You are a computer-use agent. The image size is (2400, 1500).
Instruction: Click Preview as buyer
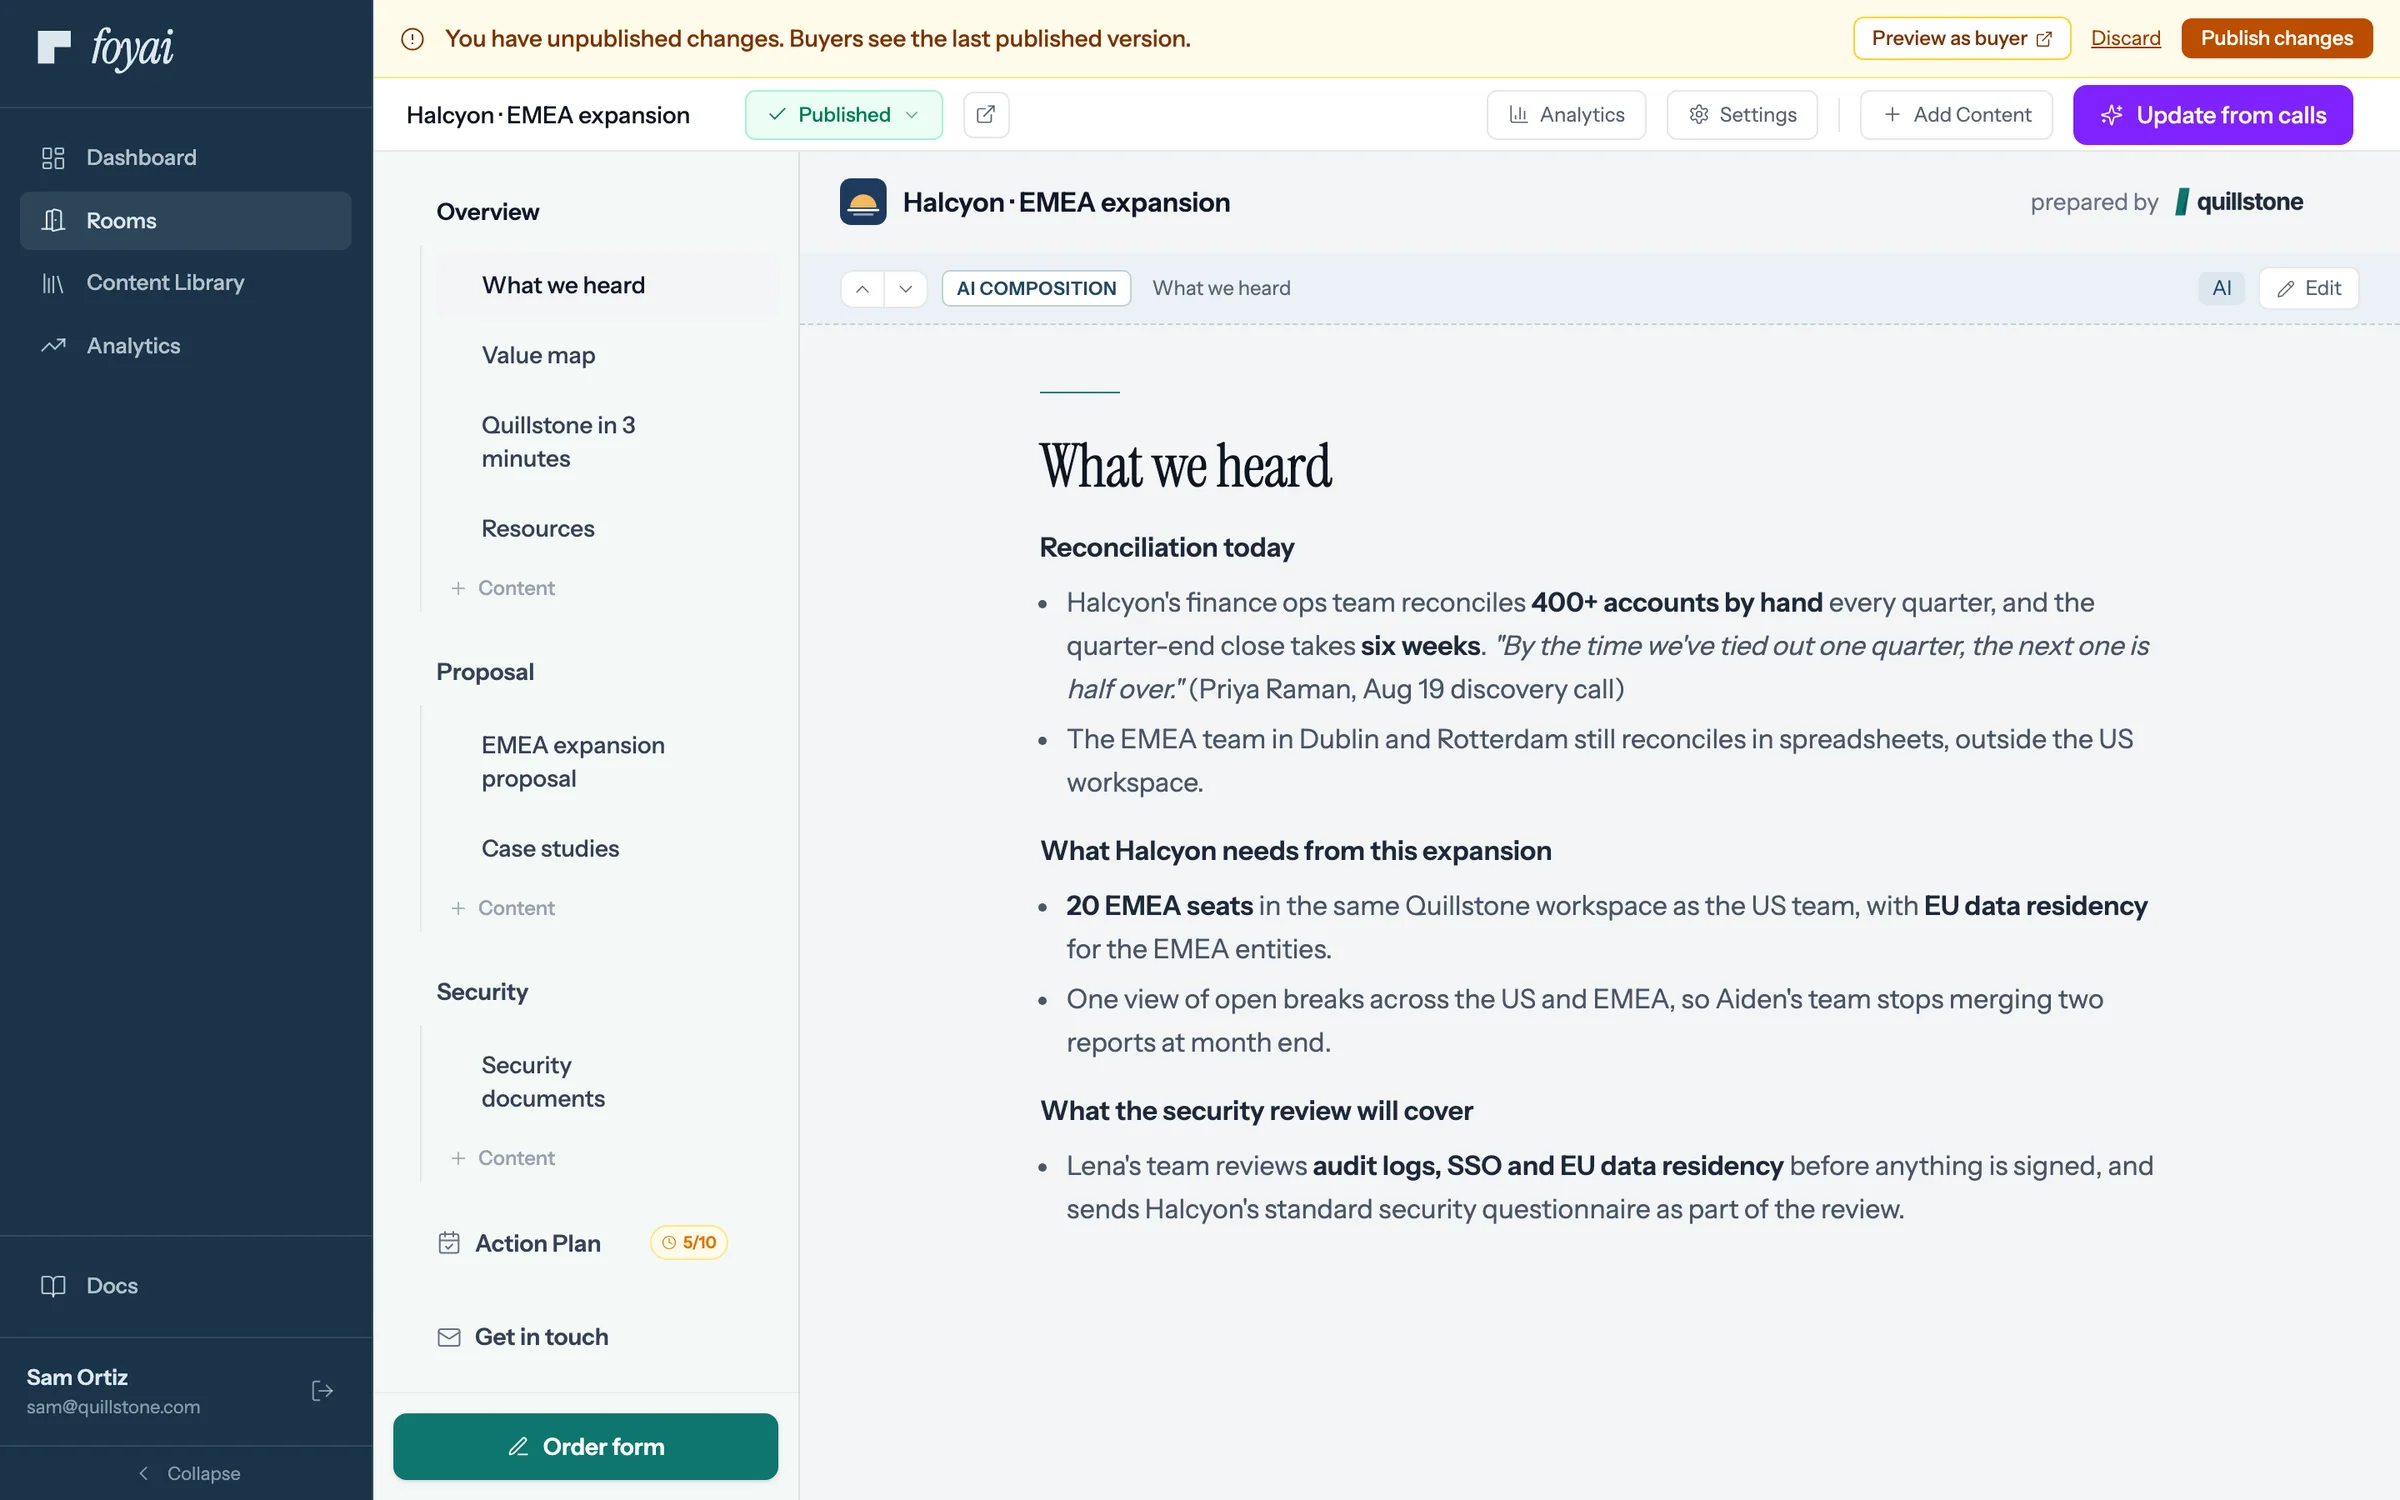[1961, 38]
